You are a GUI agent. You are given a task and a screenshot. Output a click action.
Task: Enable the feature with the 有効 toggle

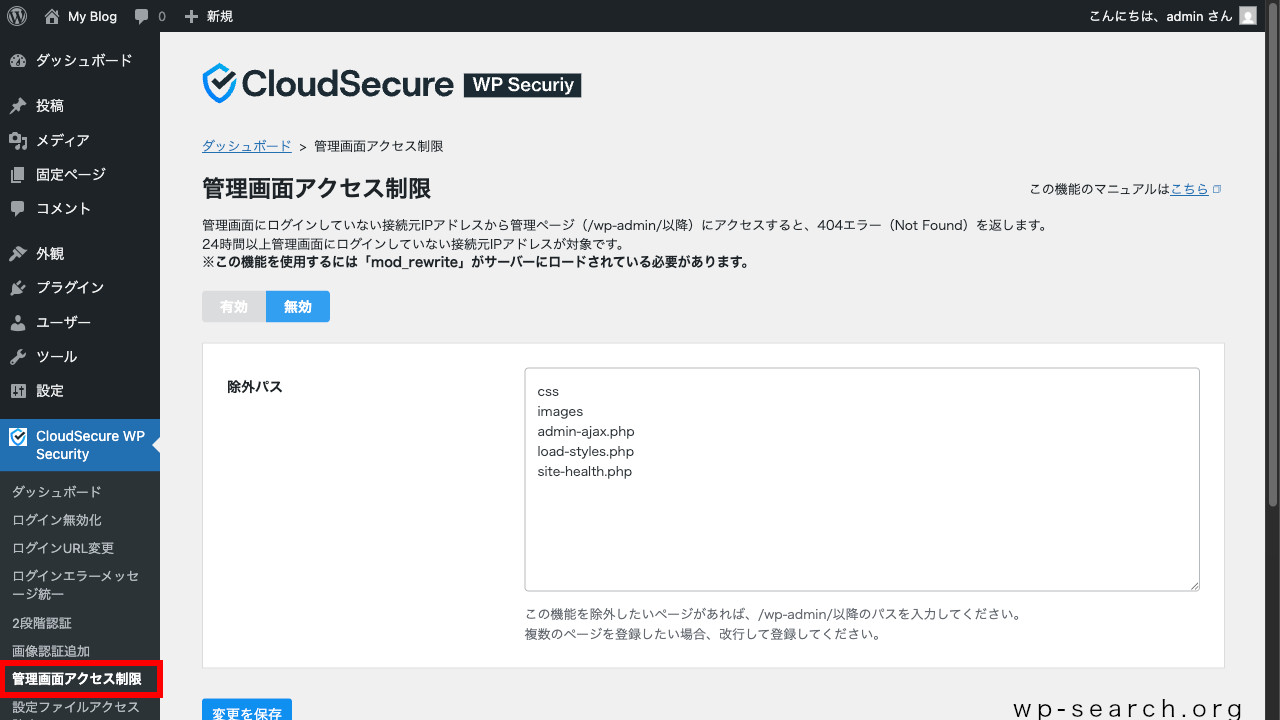[233, 306]
